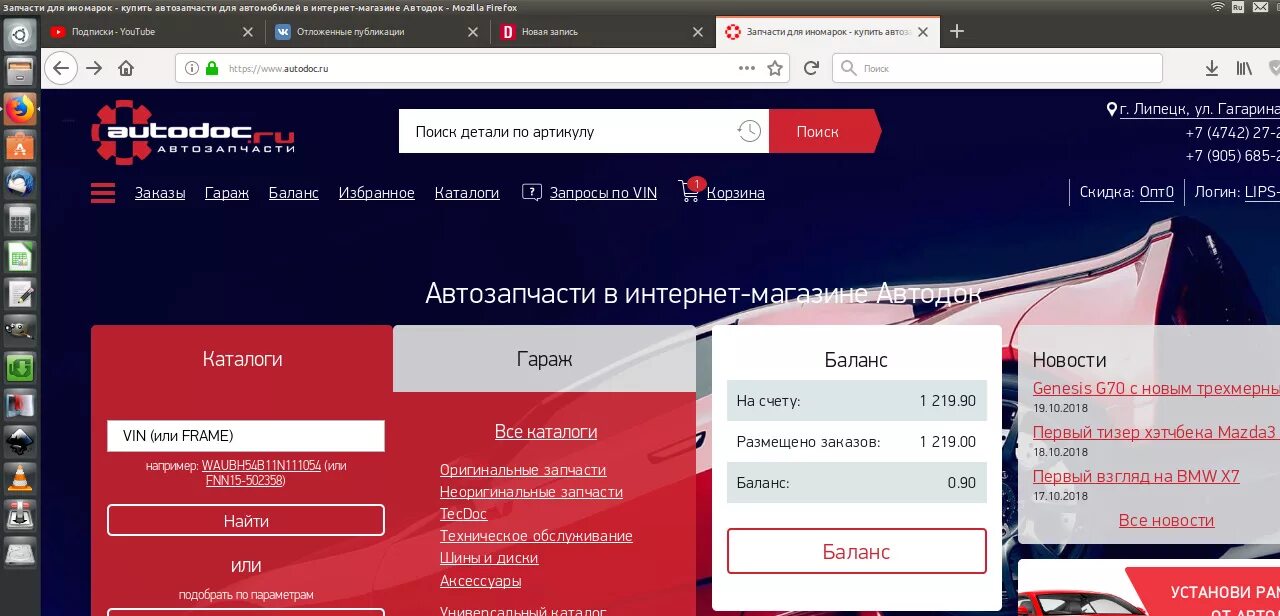Open Аксессуары catalog link
This screenshot has width=1280, height=616.
tap(480, 581)
